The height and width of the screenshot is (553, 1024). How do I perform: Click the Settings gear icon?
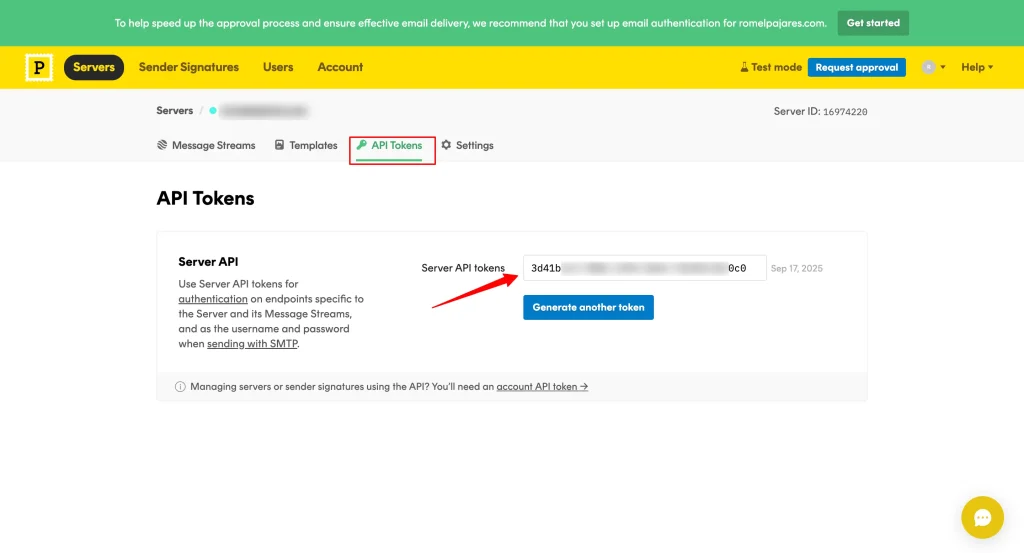click(x=446, y=145)
